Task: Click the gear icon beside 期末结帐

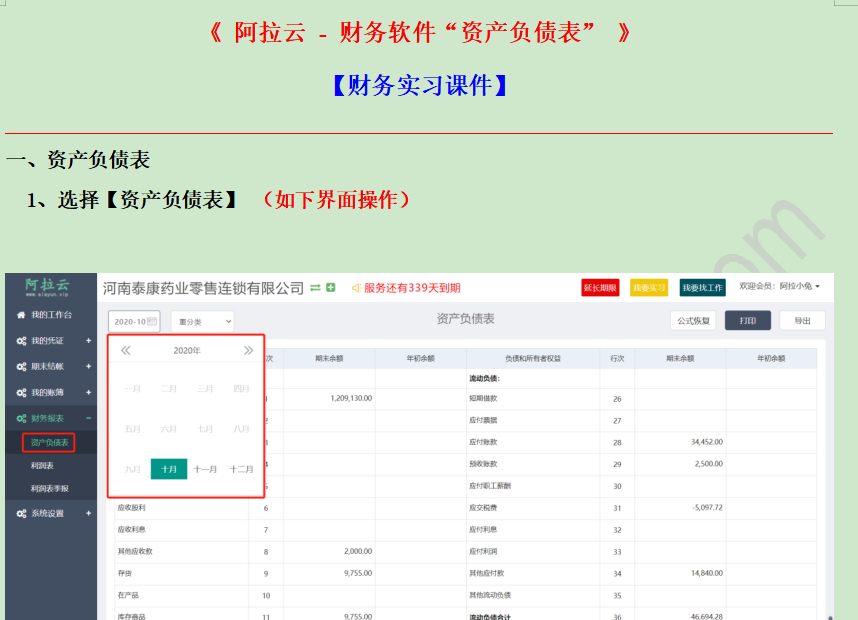Action: (21, 367)
